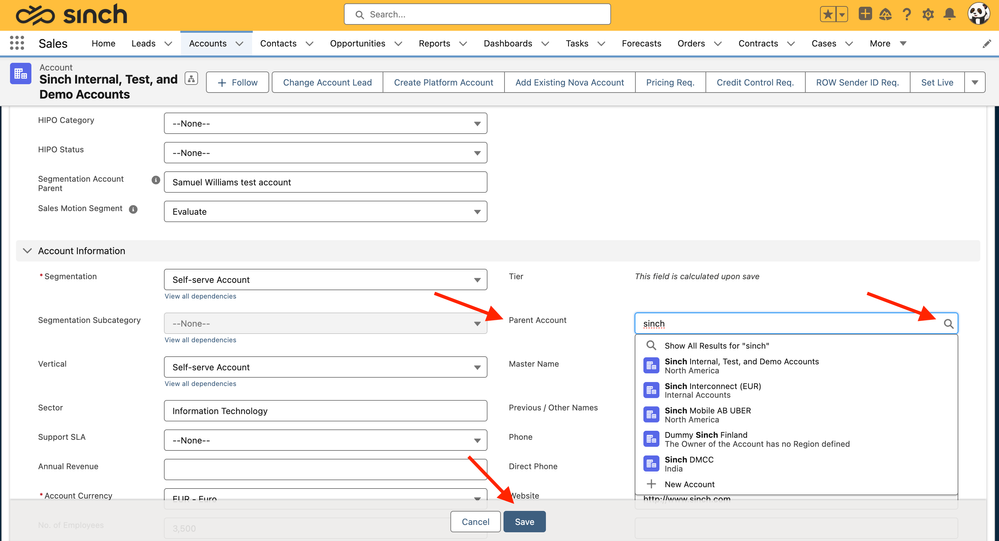Go to the Home tab

click(x=103, y=43)
